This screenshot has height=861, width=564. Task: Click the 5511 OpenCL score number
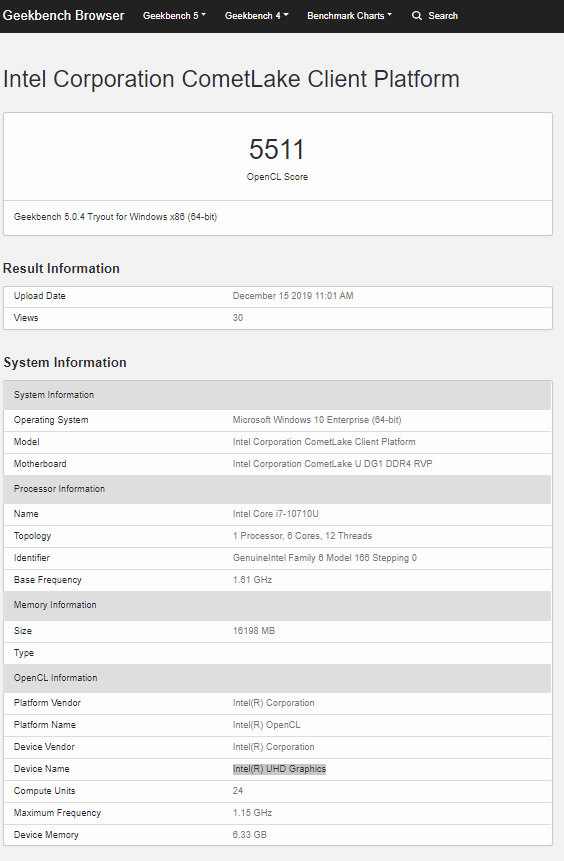[x=277, y=149]
